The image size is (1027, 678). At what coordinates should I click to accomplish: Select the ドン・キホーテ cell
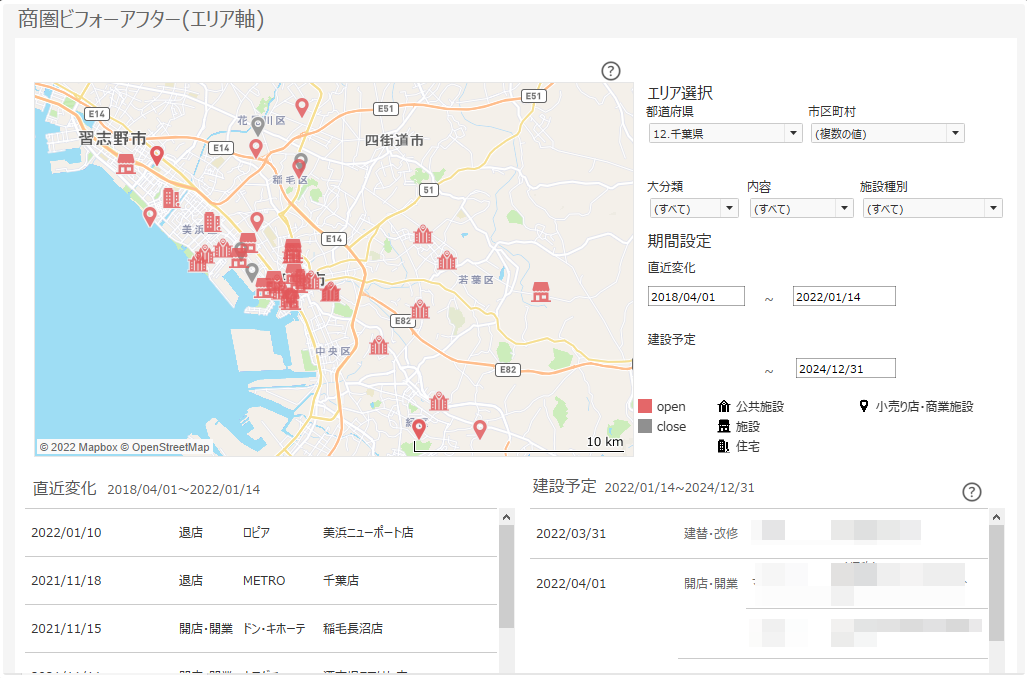tap(274, 629)
